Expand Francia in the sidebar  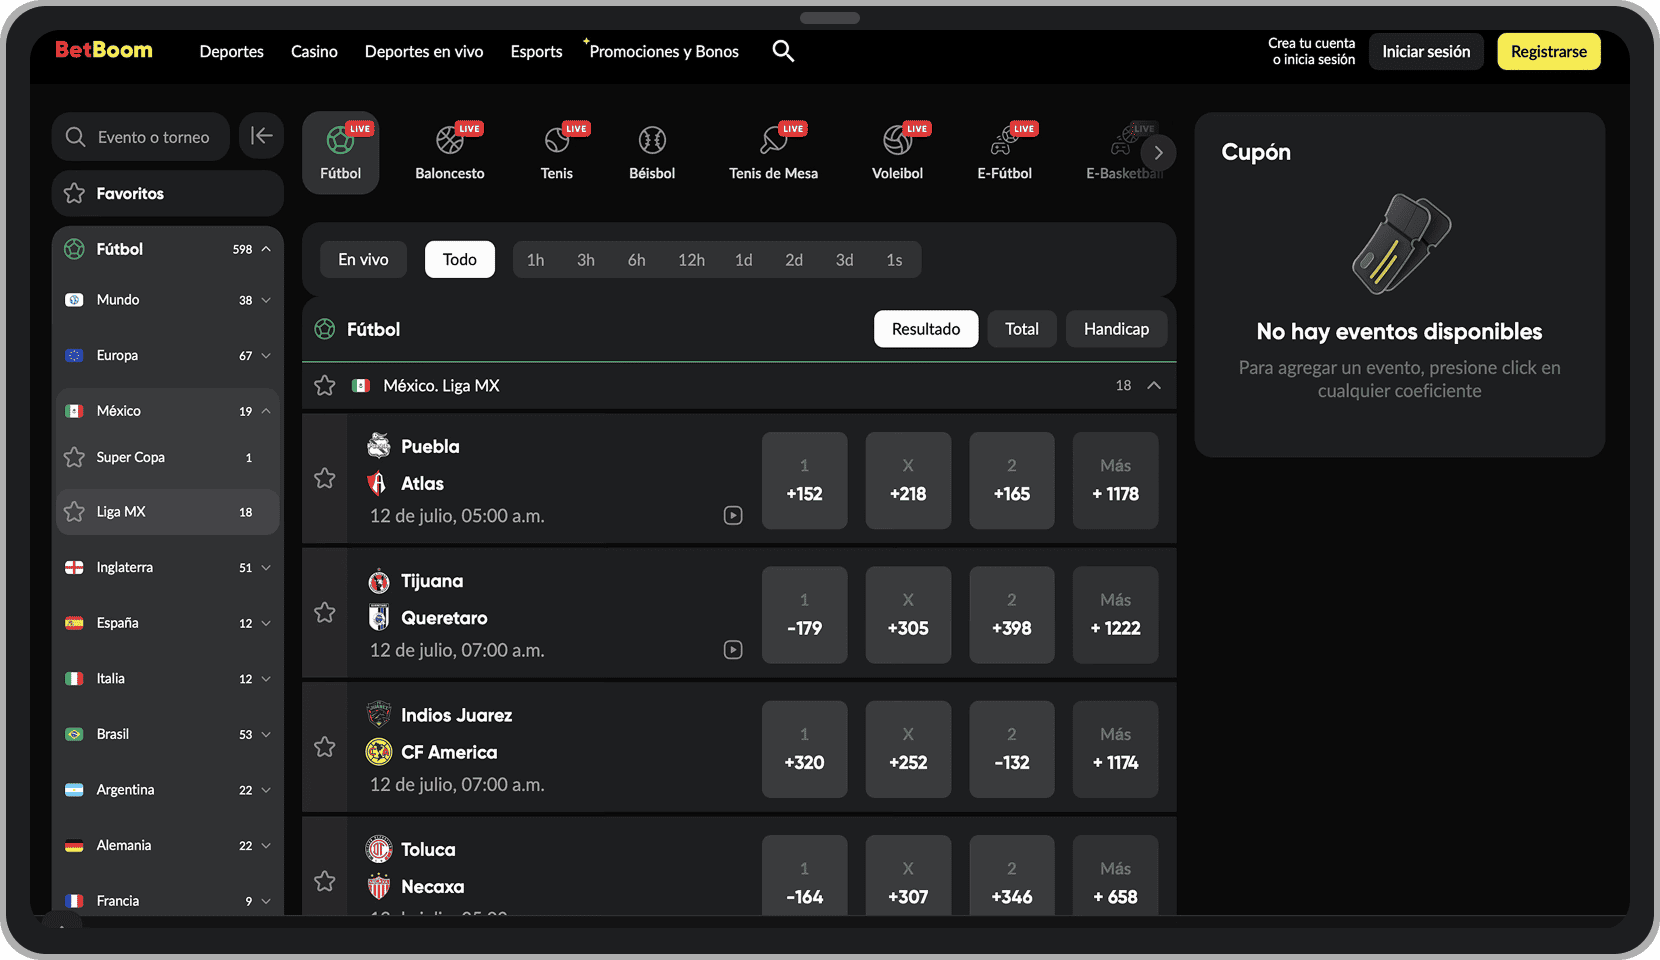pyautogui.click(x=266, y=901)
